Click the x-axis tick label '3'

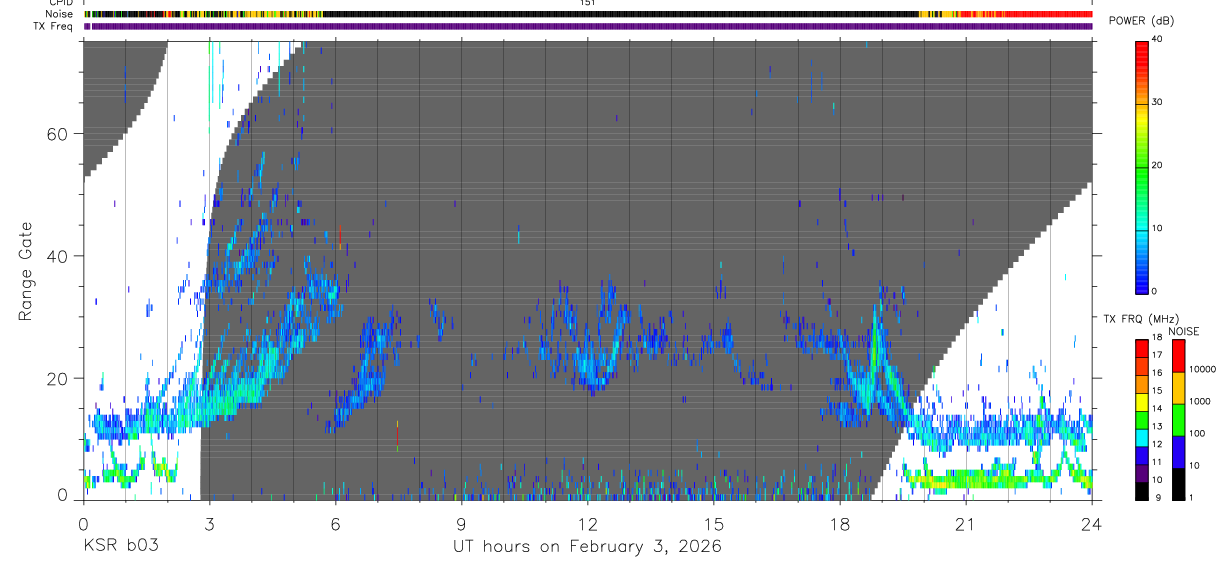[208, 523]
